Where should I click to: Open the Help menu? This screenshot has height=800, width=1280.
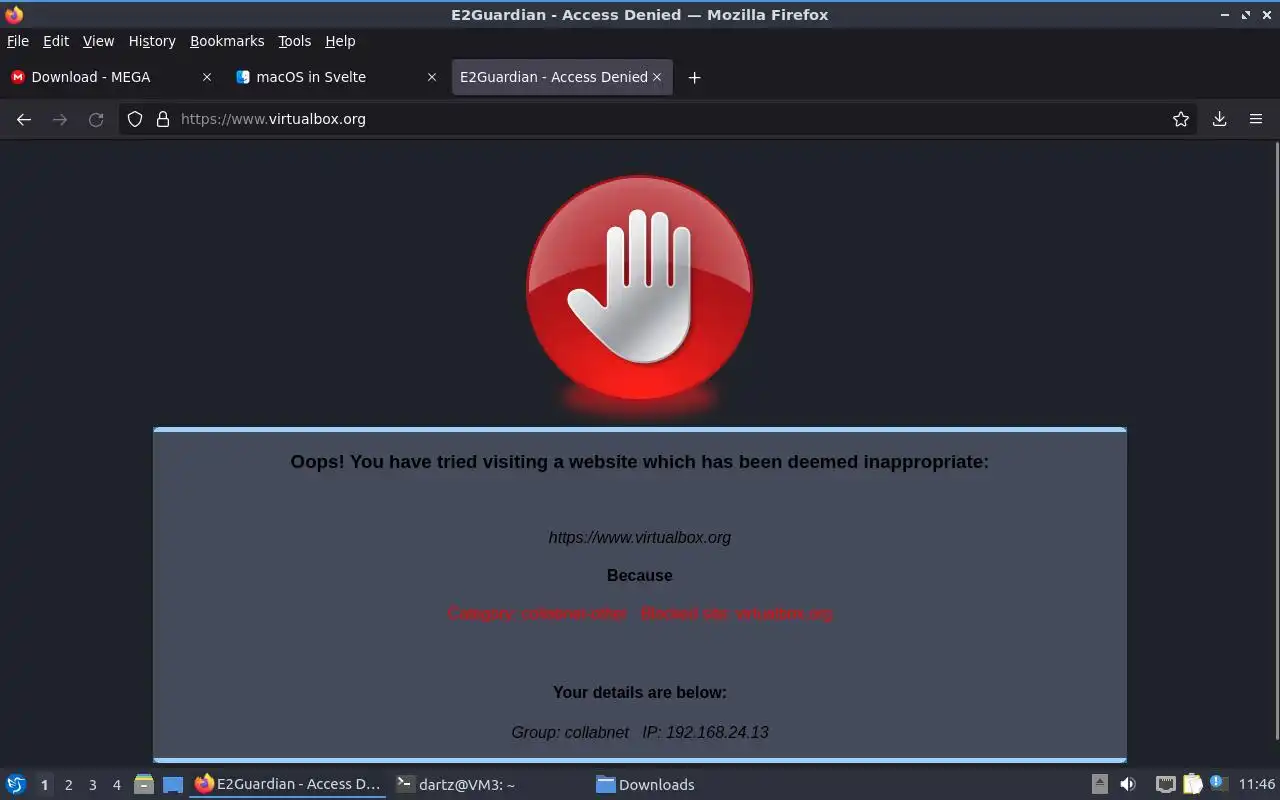point(340,41)
